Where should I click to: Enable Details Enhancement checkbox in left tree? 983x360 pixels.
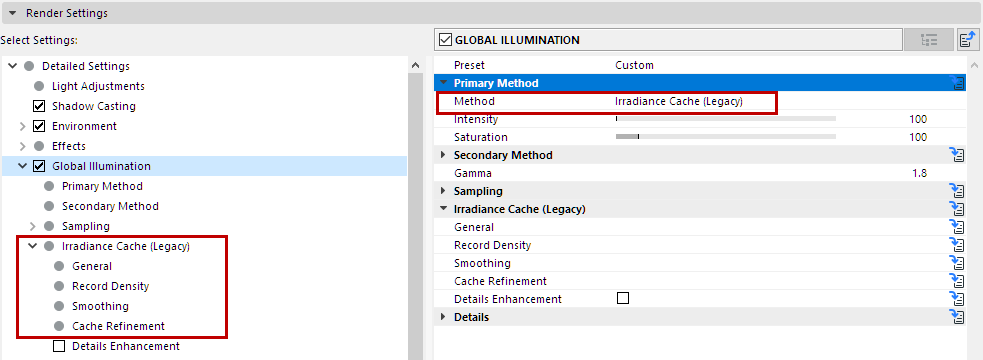tap(59, 346)
